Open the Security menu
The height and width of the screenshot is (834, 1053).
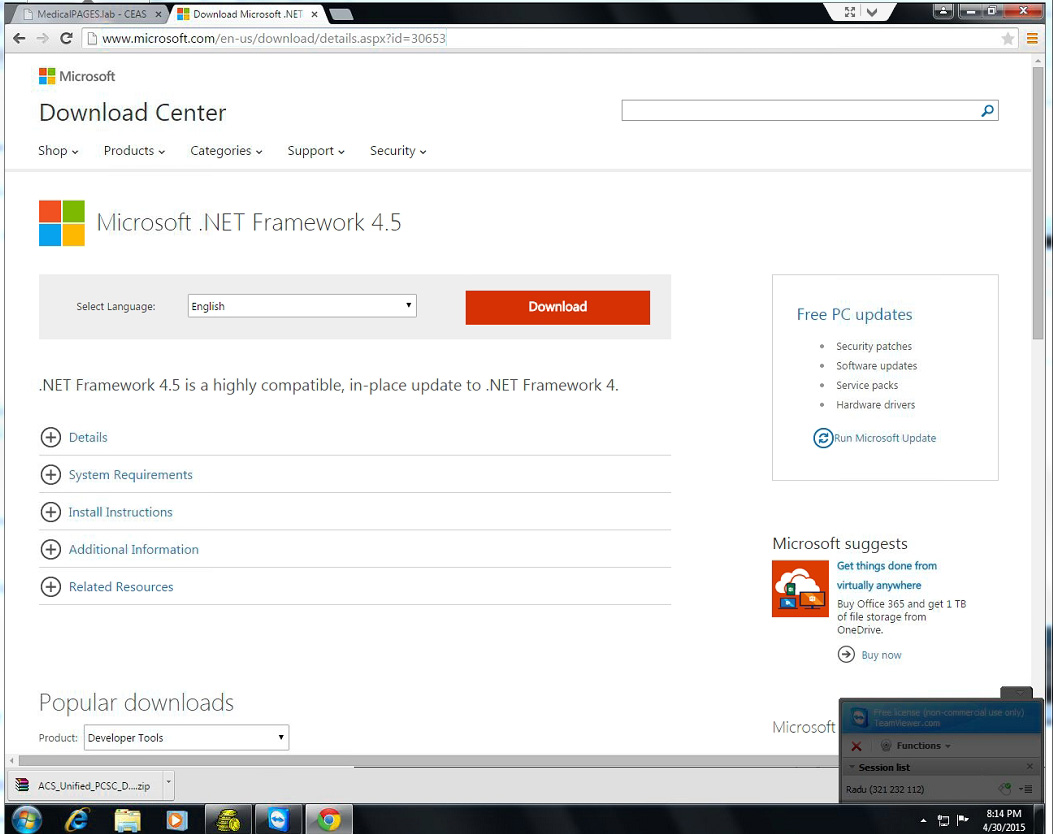[398, 151]
